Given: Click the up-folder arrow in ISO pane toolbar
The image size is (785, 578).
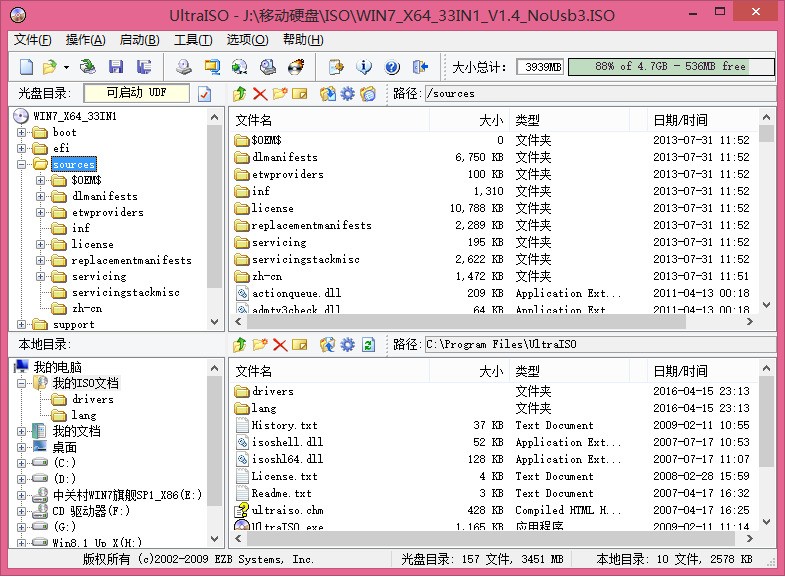Looking at the screenshot, I should tap(240, 94).
